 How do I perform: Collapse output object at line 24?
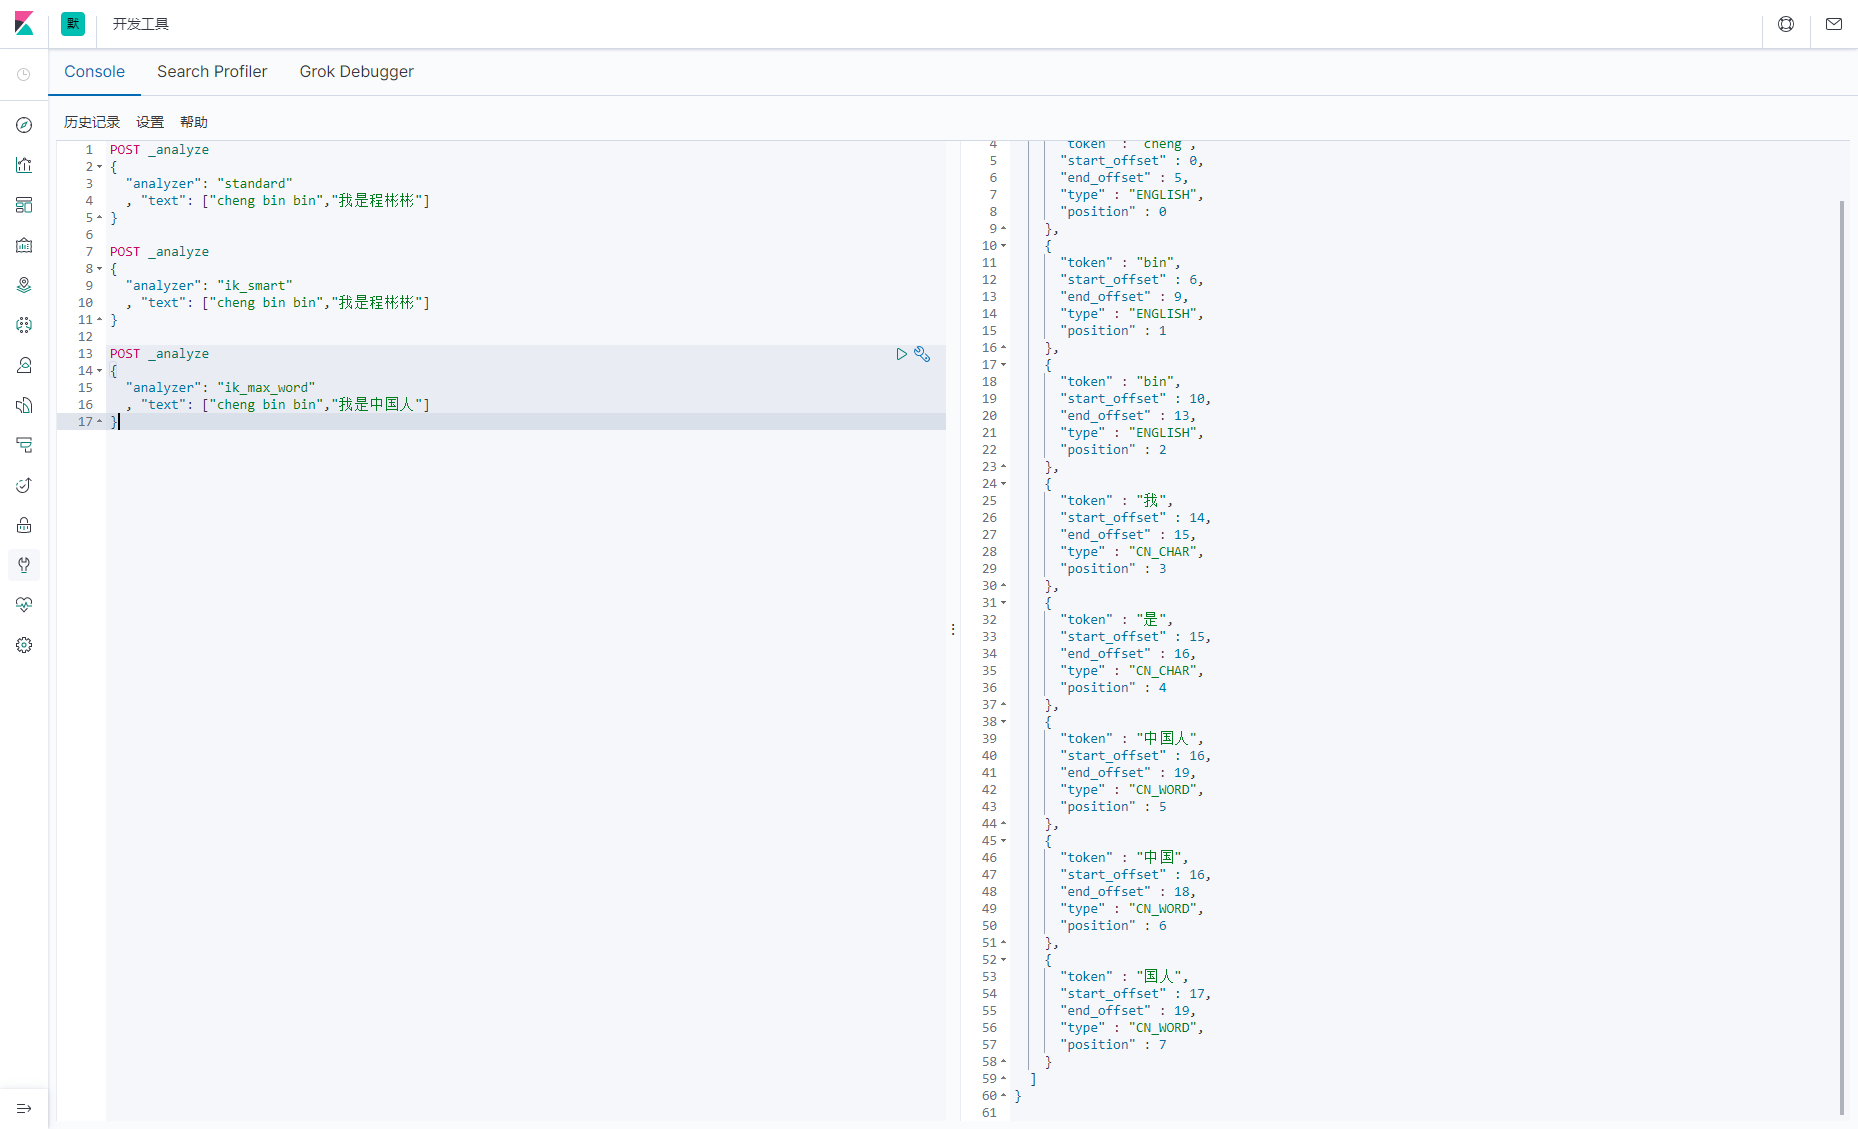pyautogui.click(x=1003, y=484)
